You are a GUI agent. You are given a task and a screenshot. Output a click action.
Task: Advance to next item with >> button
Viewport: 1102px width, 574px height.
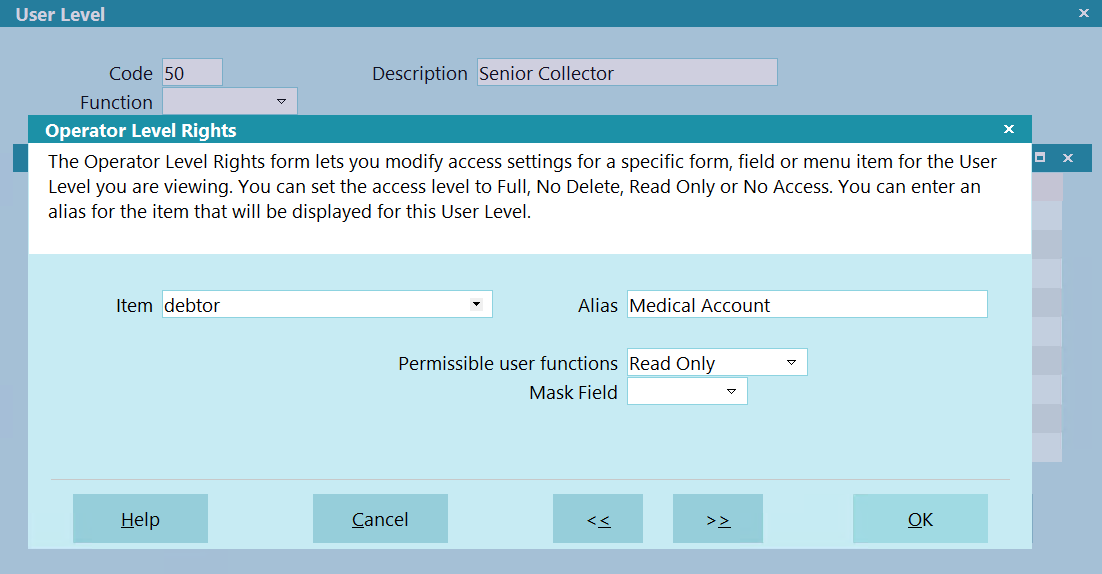(718, 518)
